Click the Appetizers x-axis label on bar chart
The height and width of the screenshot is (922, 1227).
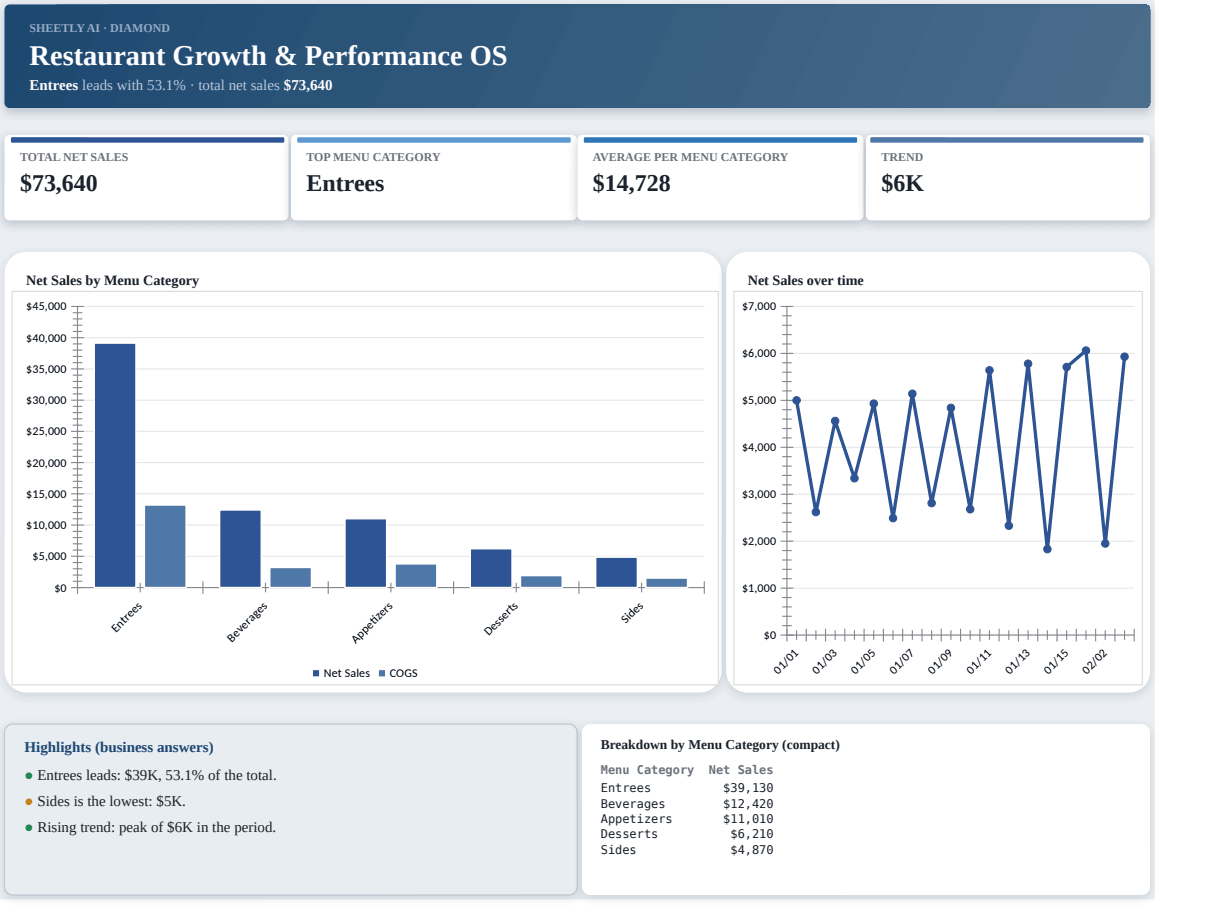(x=372, y=622)
